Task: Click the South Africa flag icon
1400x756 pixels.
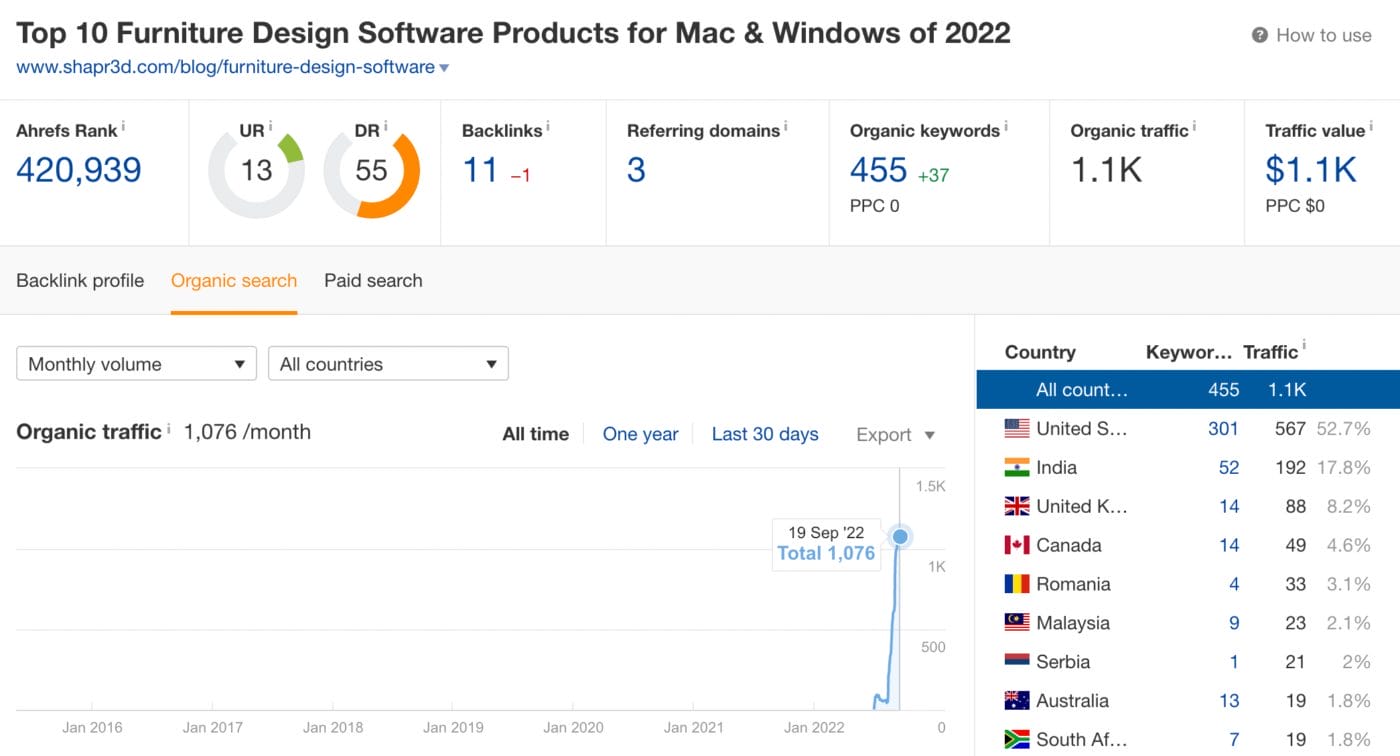Action: (x=1017, y=740)
